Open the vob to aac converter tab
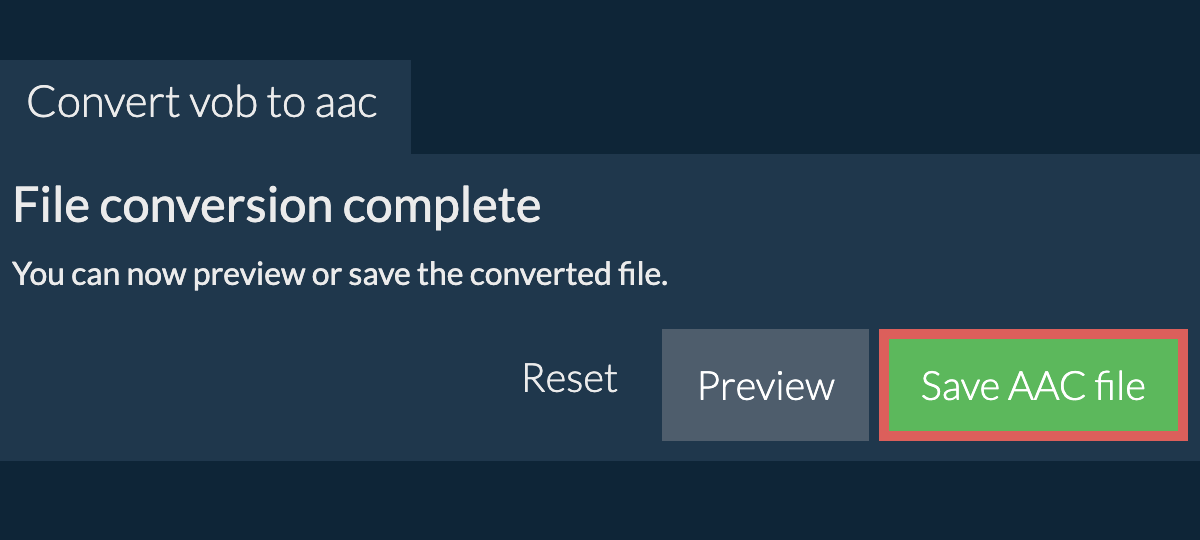The height and width of the screenshot is (540, 1200). (x=203, y=103)
